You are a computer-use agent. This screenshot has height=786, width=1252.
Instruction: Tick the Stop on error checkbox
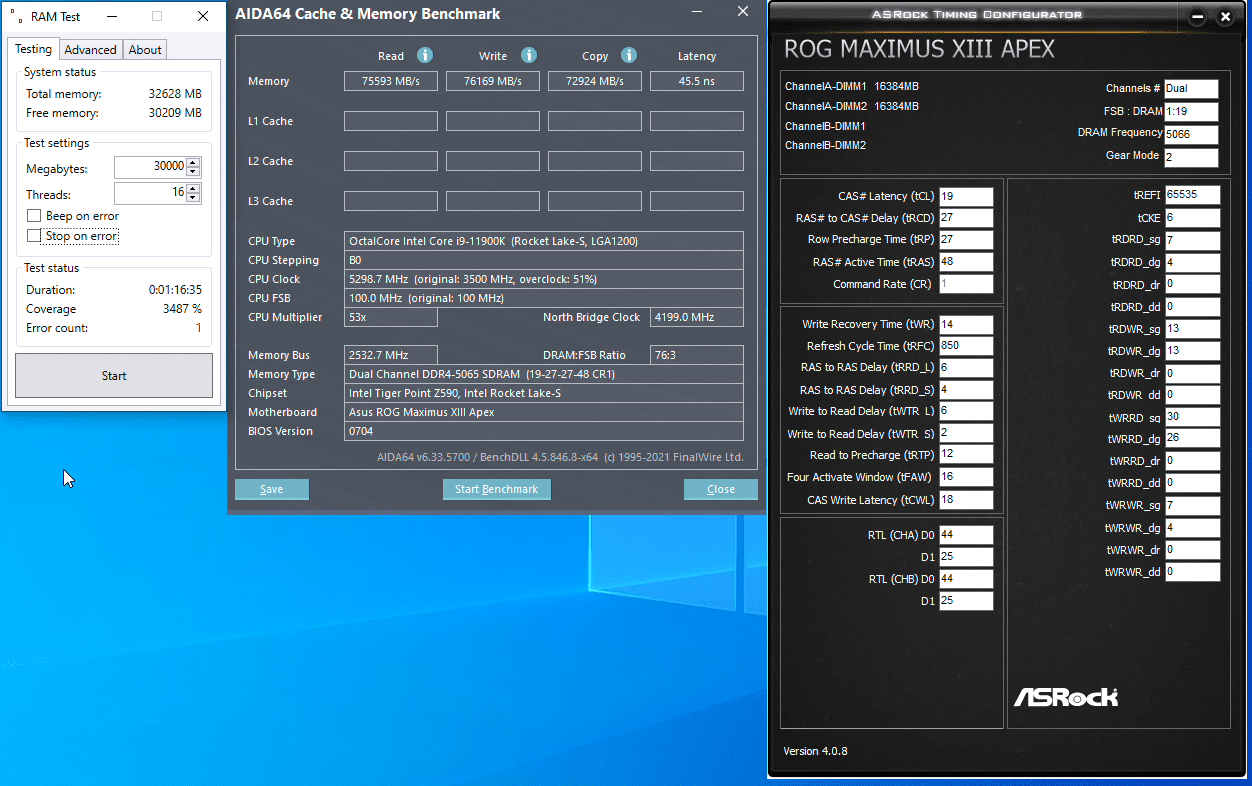[34, 236]
